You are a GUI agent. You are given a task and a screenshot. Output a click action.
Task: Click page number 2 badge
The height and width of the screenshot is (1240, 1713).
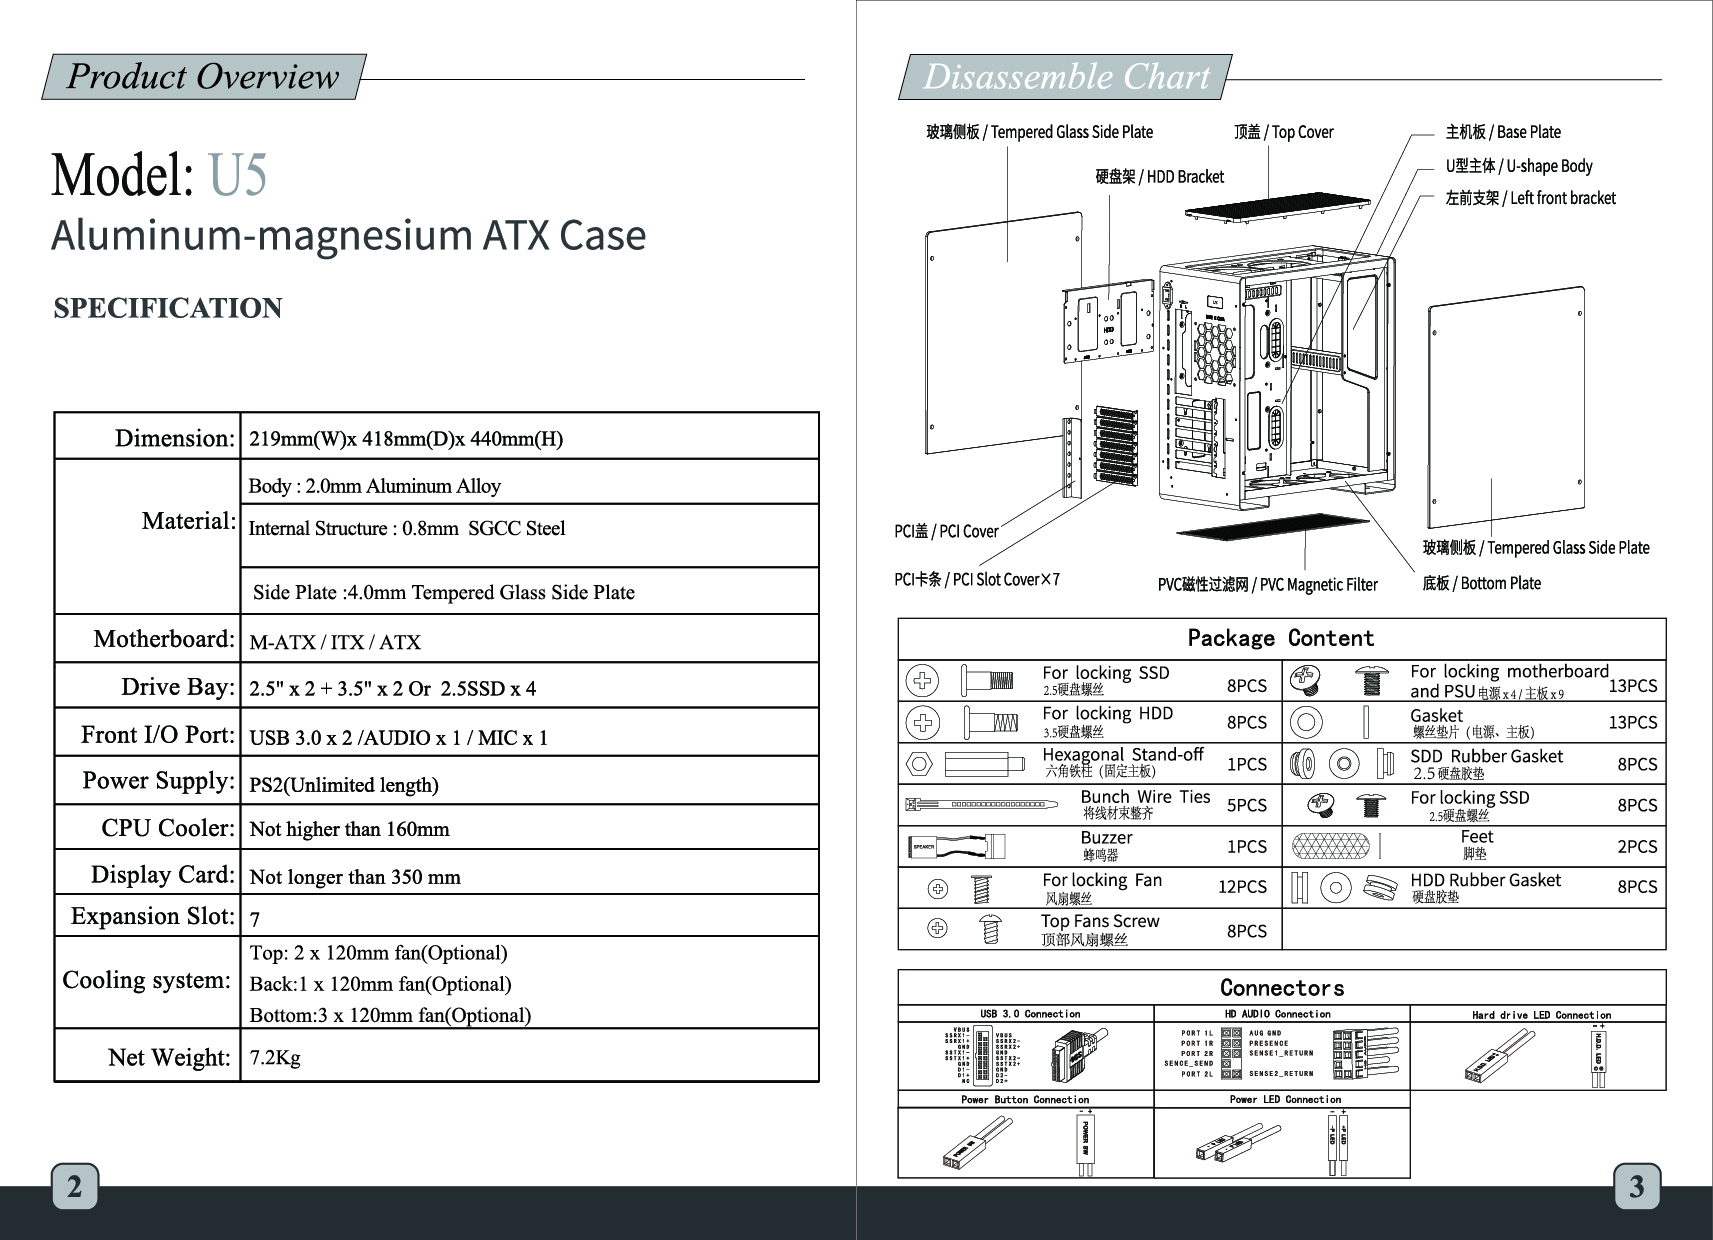(74, 1186)
